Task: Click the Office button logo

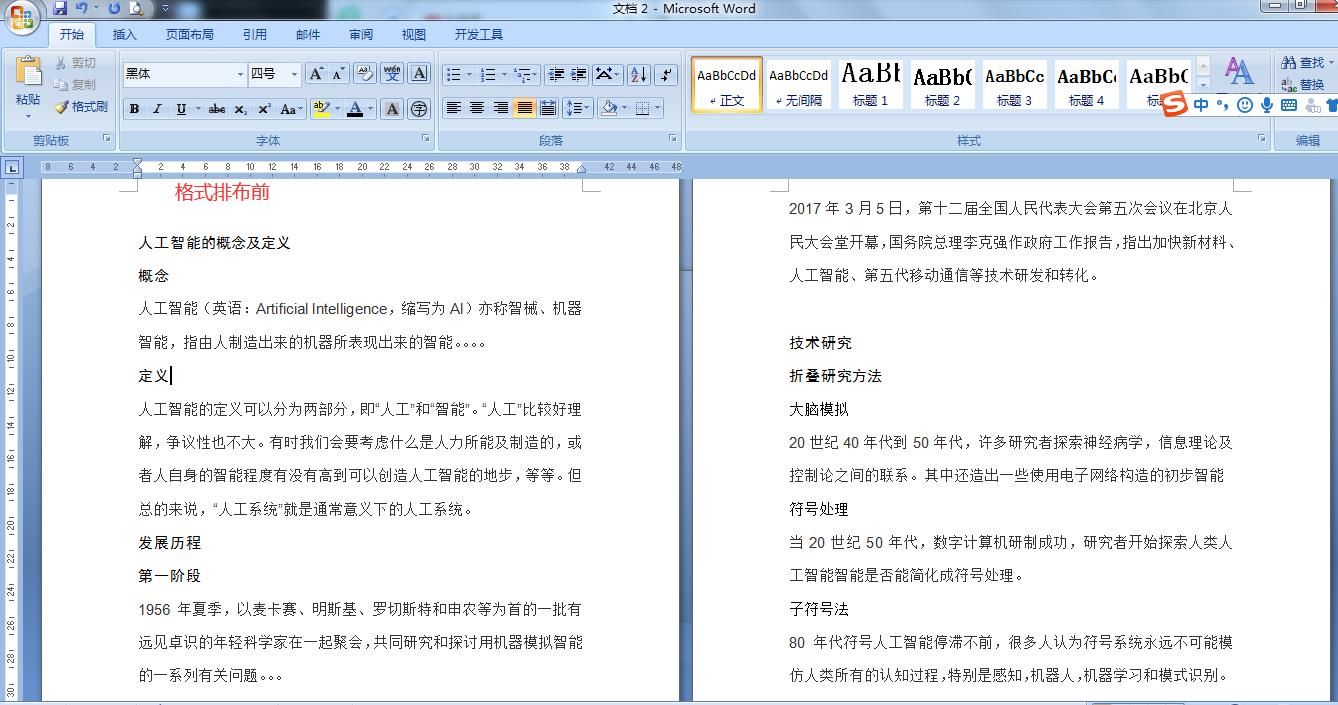Action: (21, 17)
